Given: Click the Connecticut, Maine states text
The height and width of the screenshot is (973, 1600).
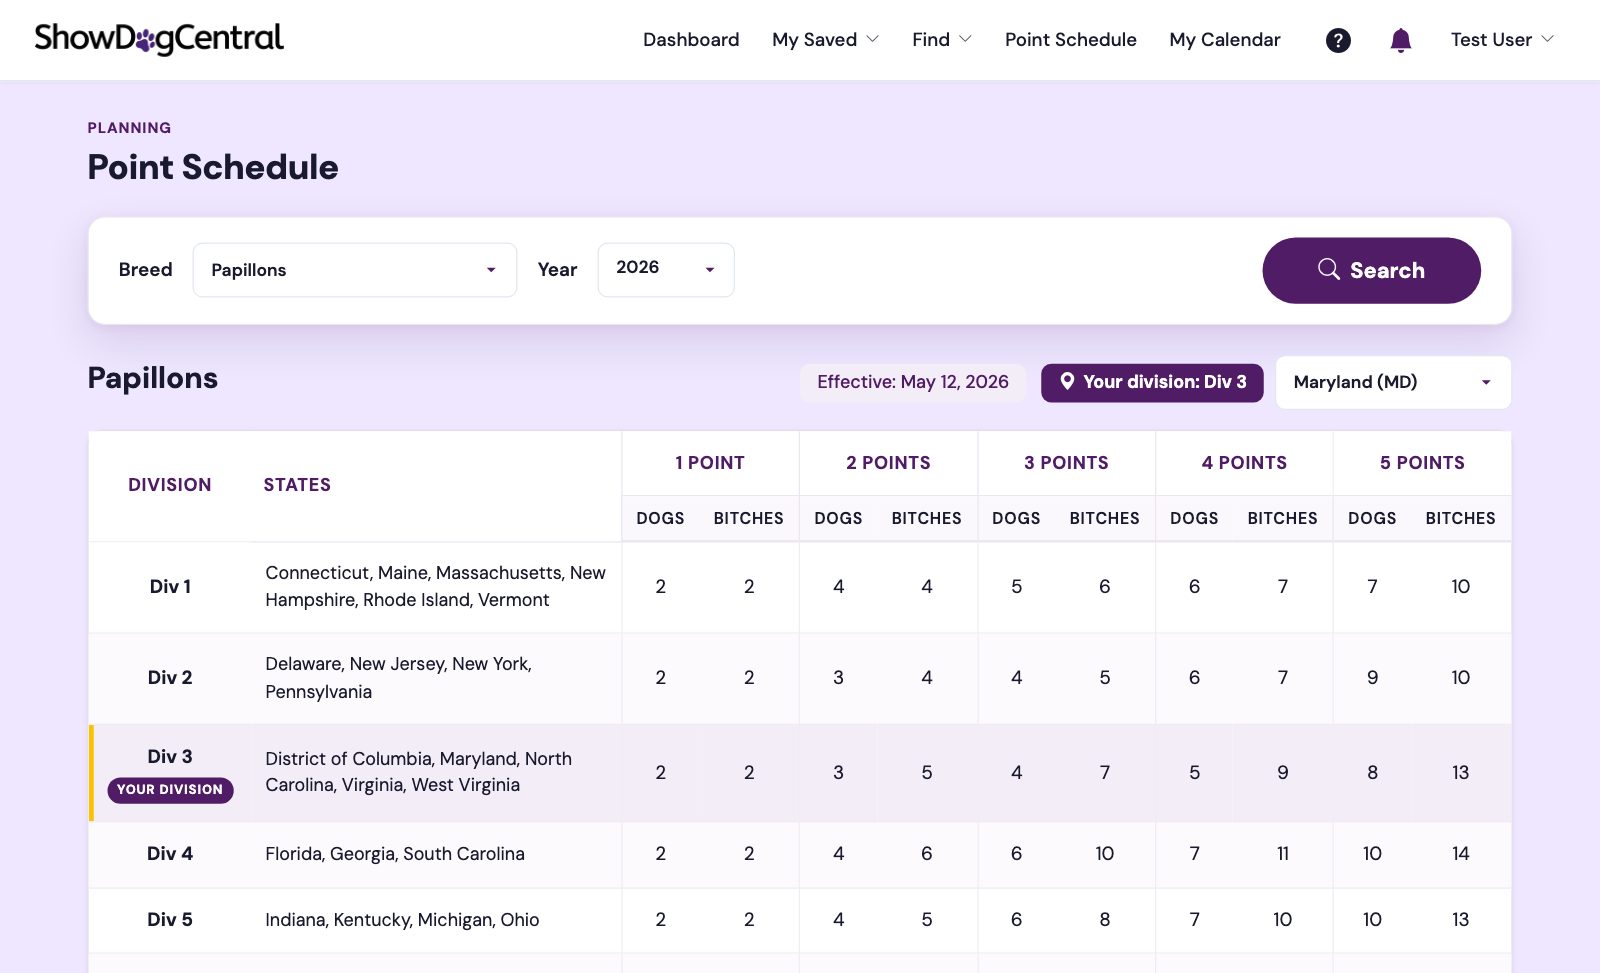Looking at the screenshot, I should tap(435, 587).
